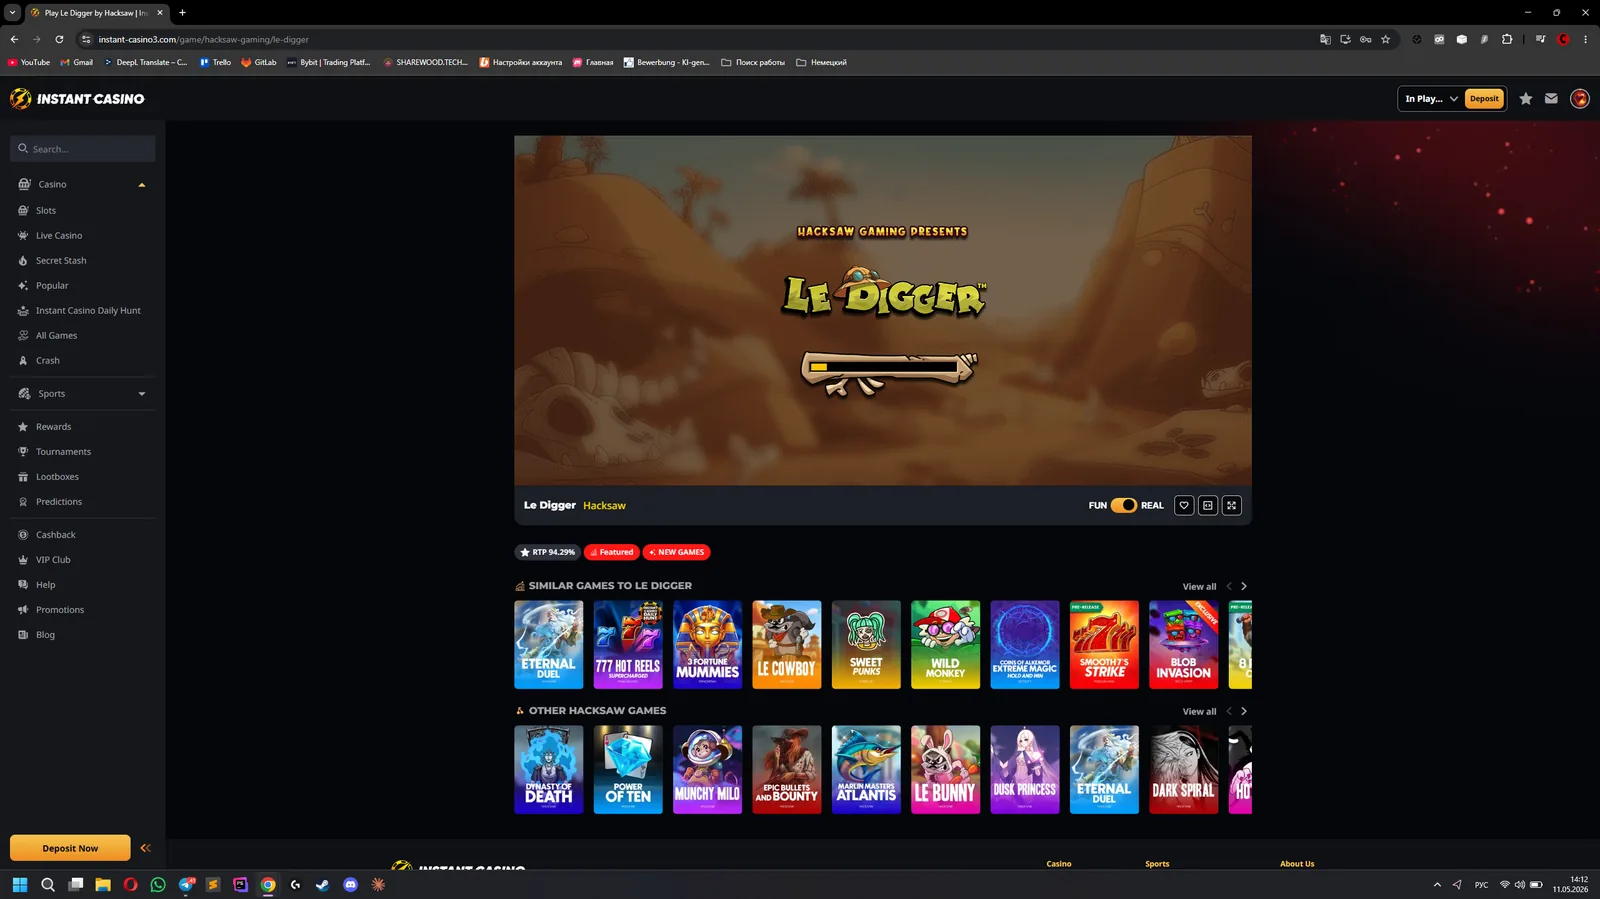Open Power of Ten game thumbnail
The height and width of the screenshot is (899, 1600).
628,769
